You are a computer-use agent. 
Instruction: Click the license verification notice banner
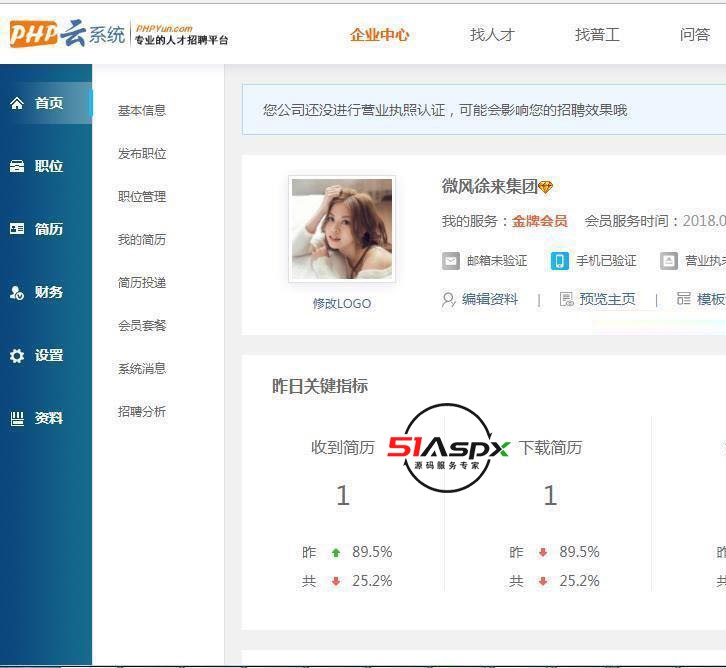click(484, 110)
